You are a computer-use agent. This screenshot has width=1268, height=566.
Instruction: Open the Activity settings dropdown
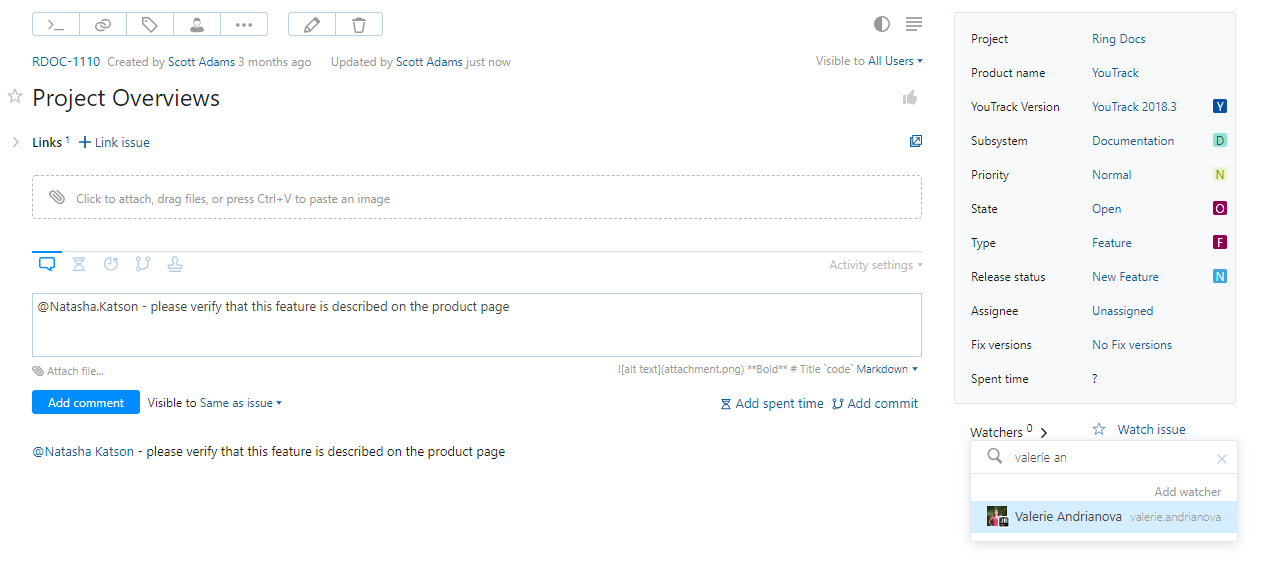click(875, 265)
